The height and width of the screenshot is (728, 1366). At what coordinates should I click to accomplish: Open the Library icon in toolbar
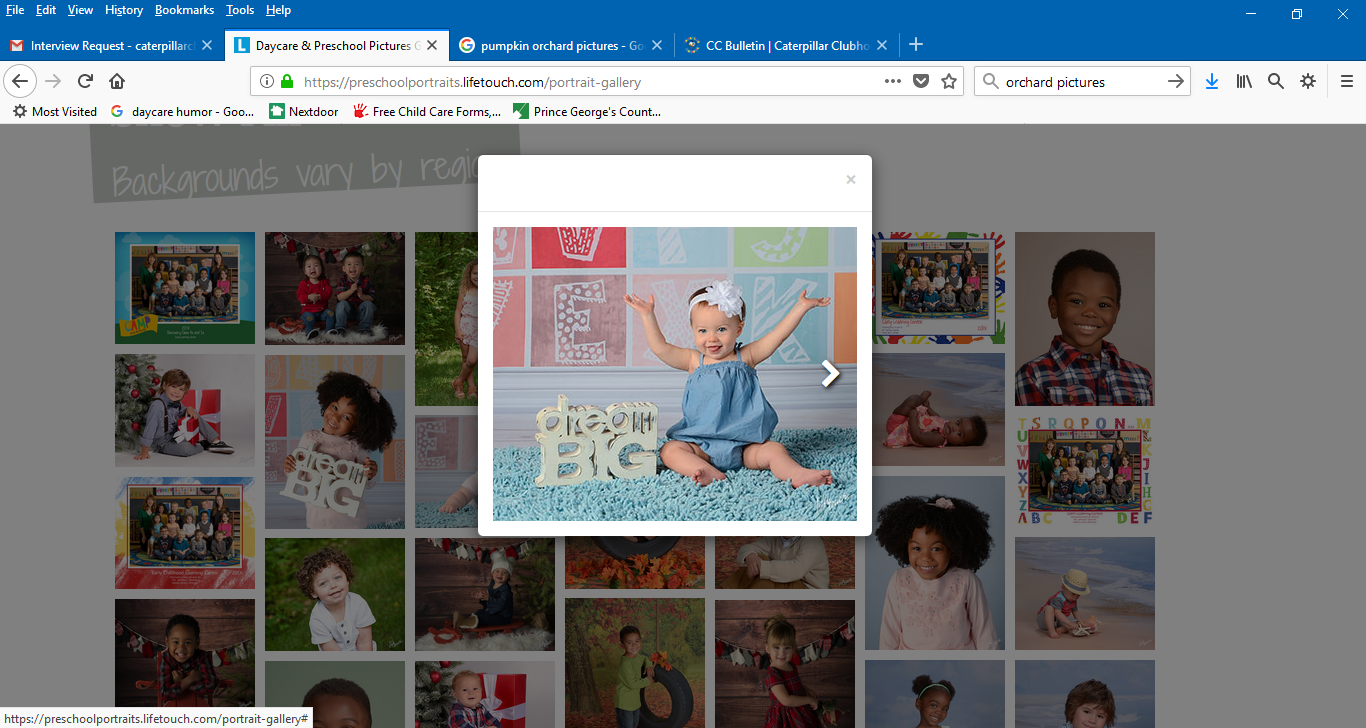(x=1243, y=82)
